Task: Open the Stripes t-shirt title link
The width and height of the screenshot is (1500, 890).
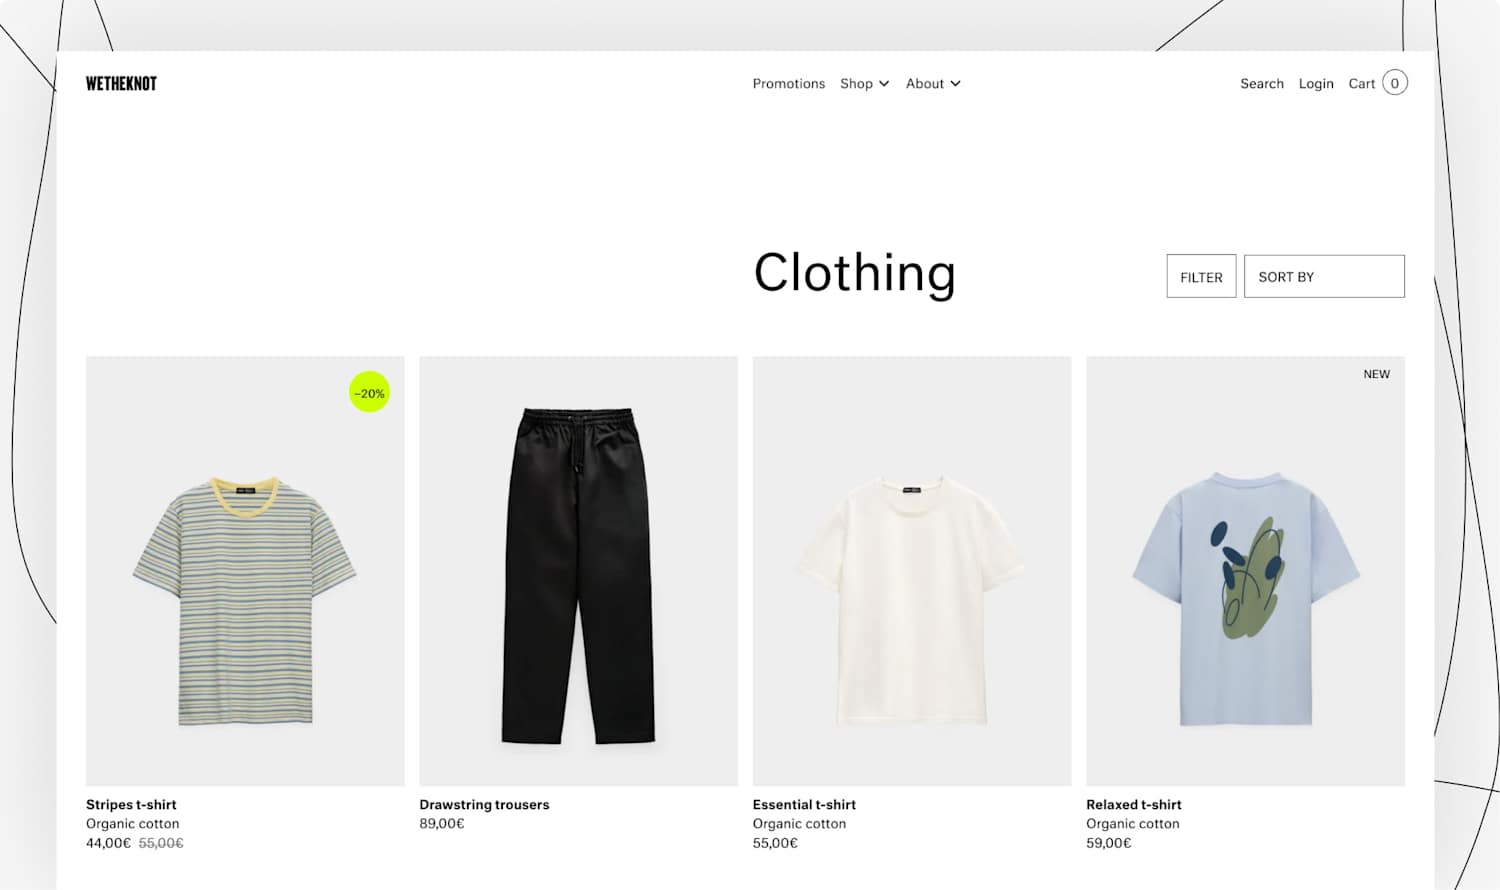Action: pyautogui.click(x=131, y=805)
